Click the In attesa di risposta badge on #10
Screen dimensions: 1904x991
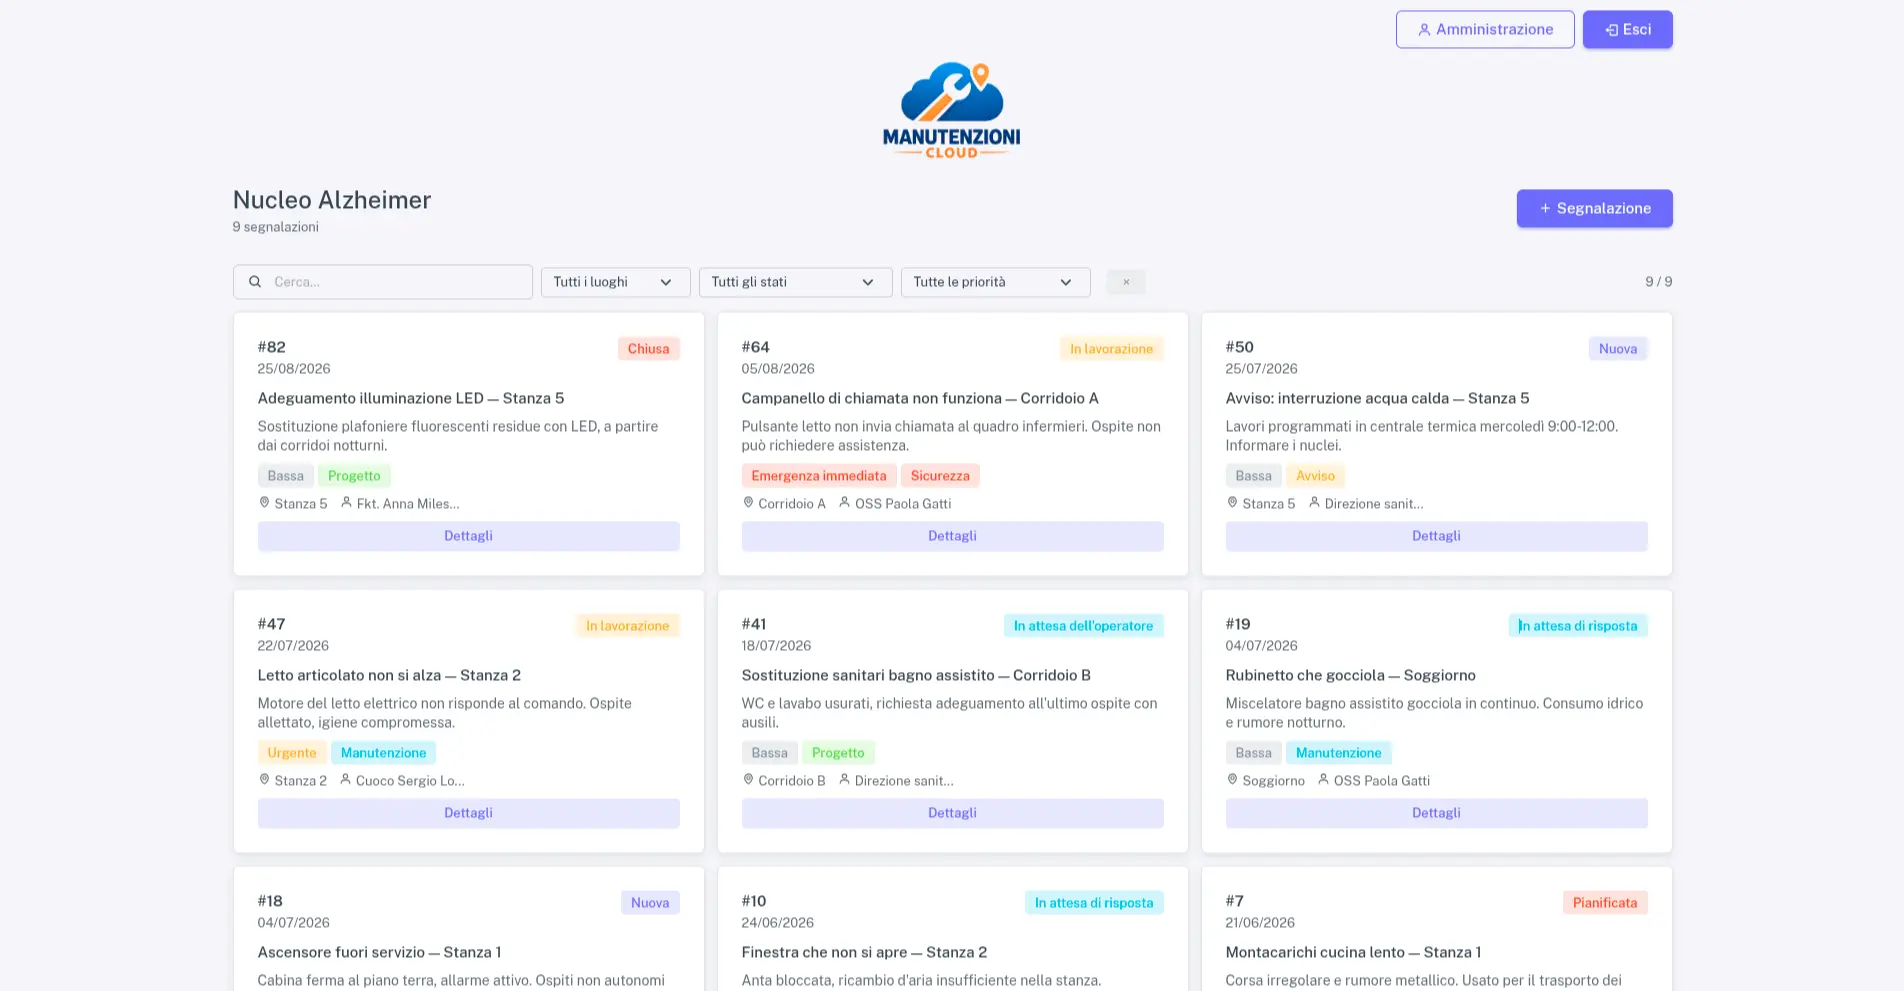1094,903
